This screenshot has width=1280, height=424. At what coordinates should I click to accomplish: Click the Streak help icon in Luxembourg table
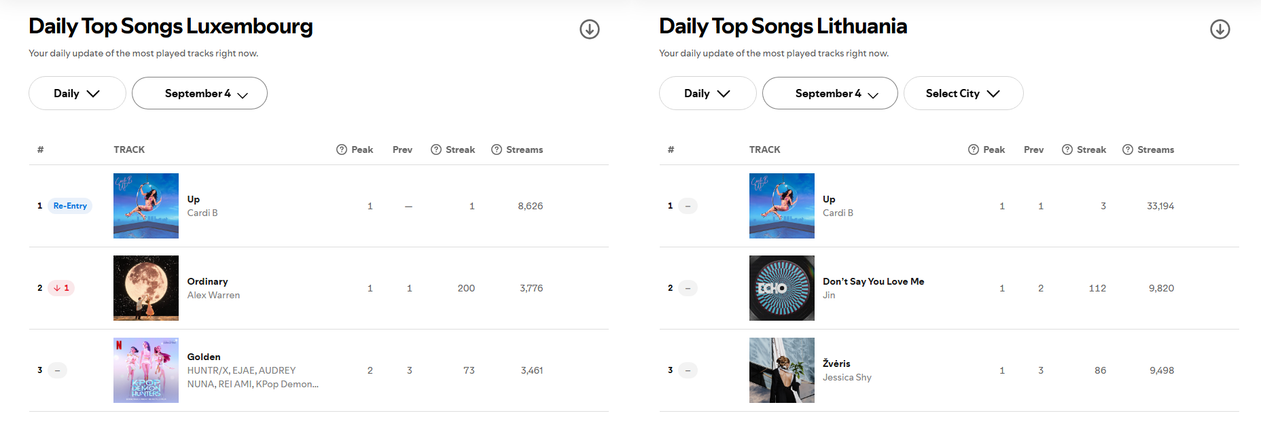436,150
